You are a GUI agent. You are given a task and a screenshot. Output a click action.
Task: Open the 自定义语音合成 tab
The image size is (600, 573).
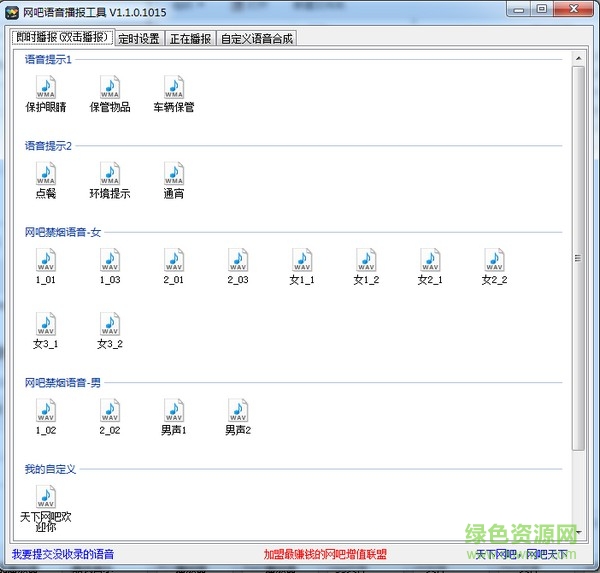pos(257,38)
